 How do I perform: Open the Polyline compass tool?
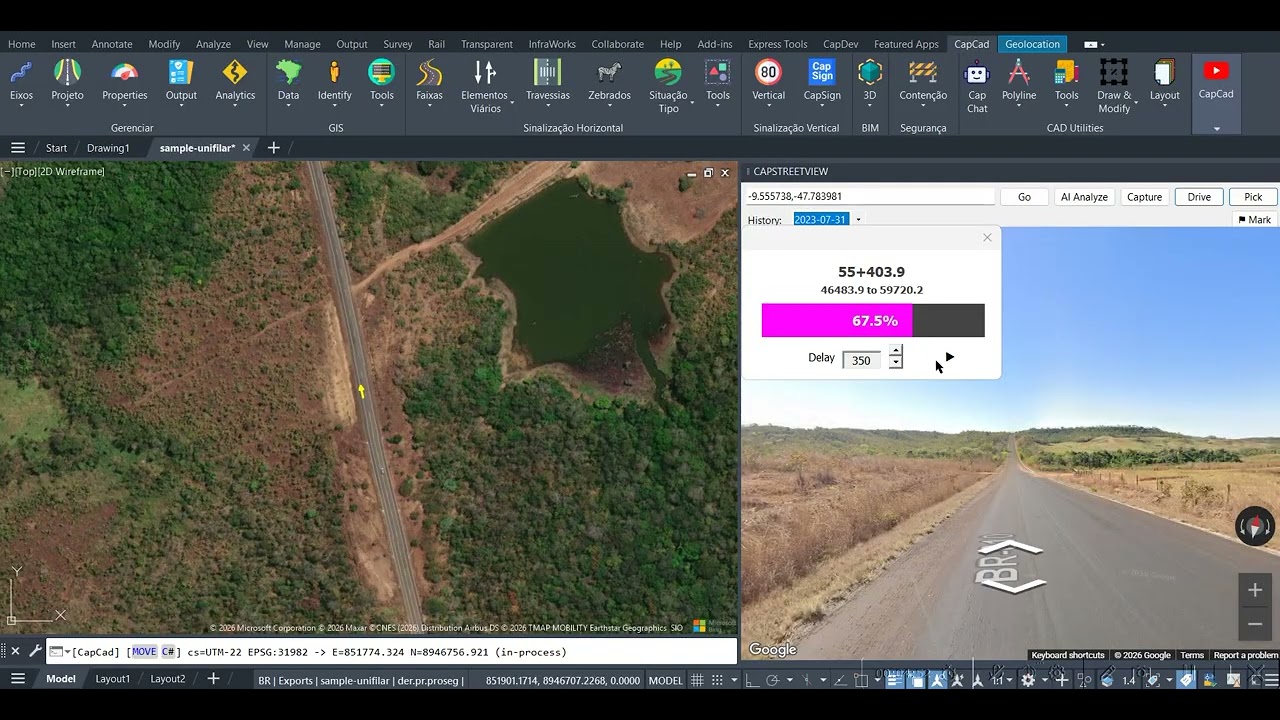pos(1019,81)
